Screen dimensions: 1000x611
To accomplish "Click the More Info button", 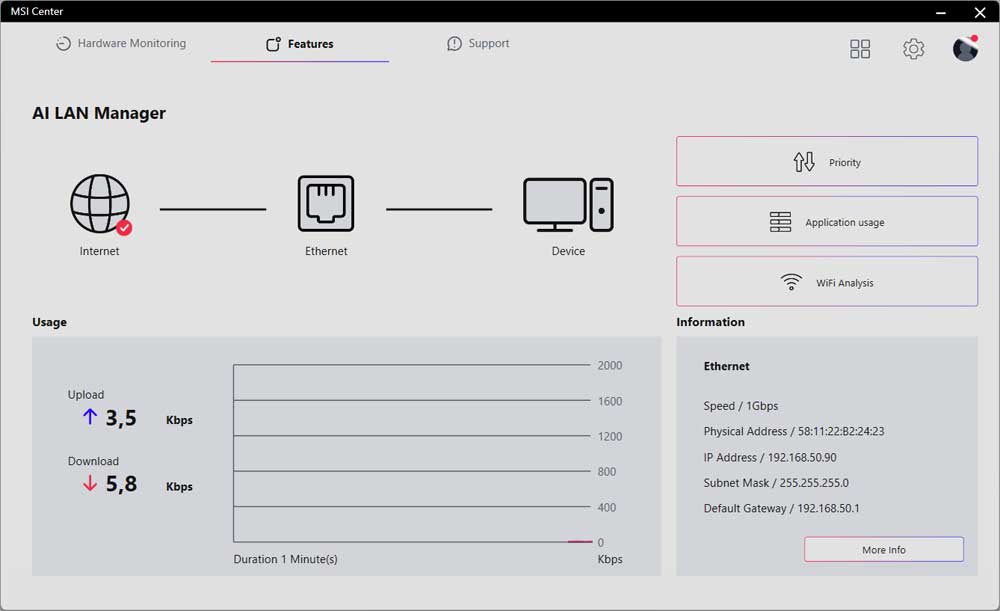I will tap(884, 550).
